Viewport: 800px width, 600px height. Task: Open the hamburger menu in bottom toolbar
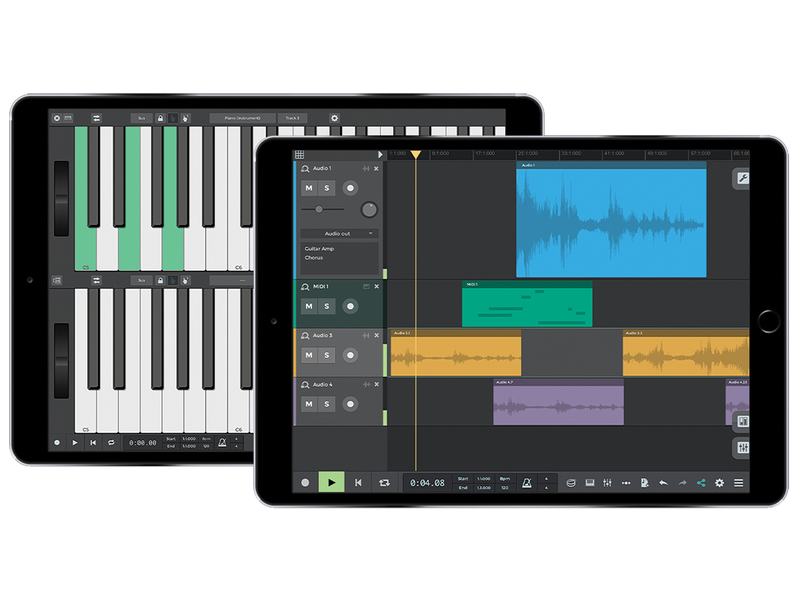(739, 483)
